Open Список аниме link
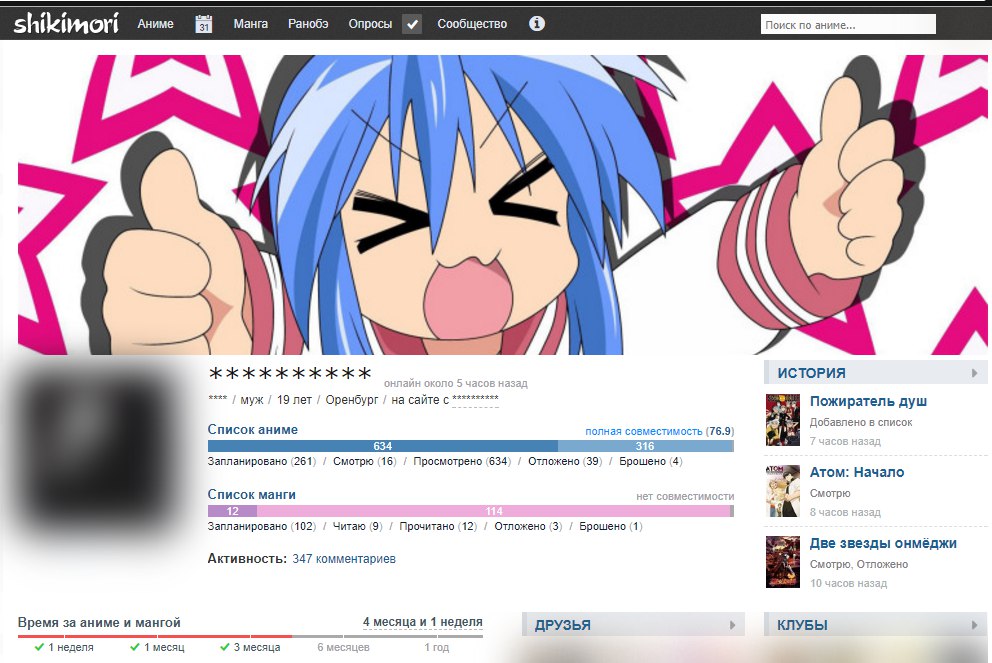Image resolution: width=992 pixels, height=663 pixels. point(252,430)
